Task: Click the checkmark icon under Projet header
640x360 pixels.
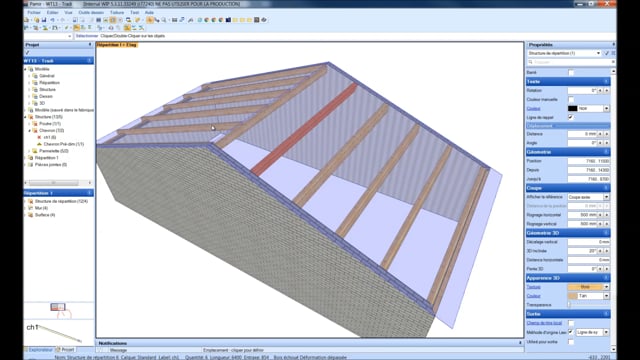Action: tap(27, 53)
